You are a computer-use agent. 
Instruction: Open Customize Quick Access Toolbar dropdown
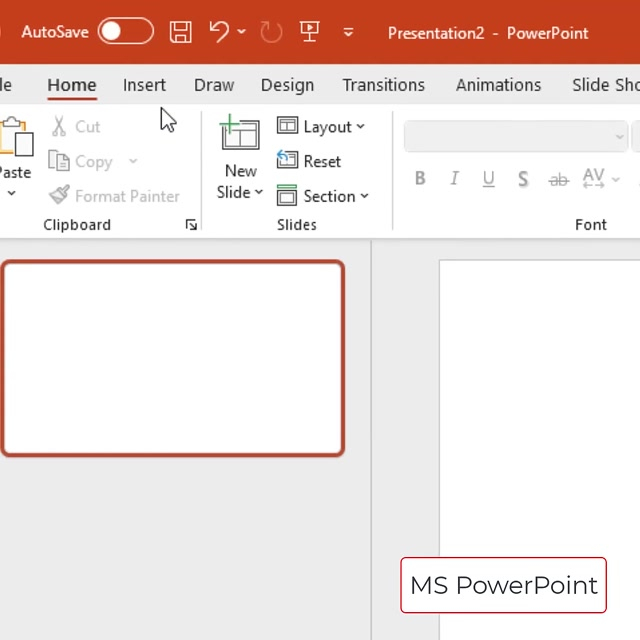[x=348, y=32]
